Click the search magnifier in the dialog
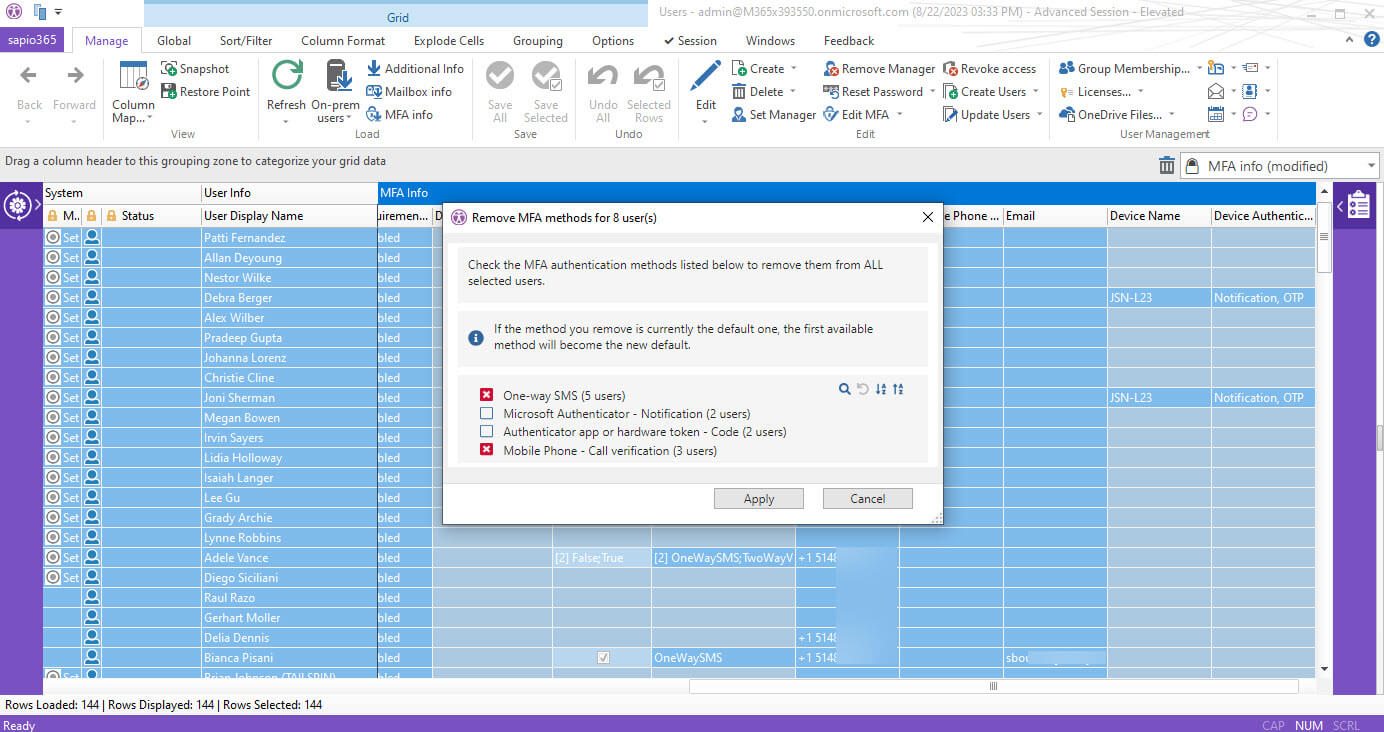1384x732 pixels. pos(845,389)
